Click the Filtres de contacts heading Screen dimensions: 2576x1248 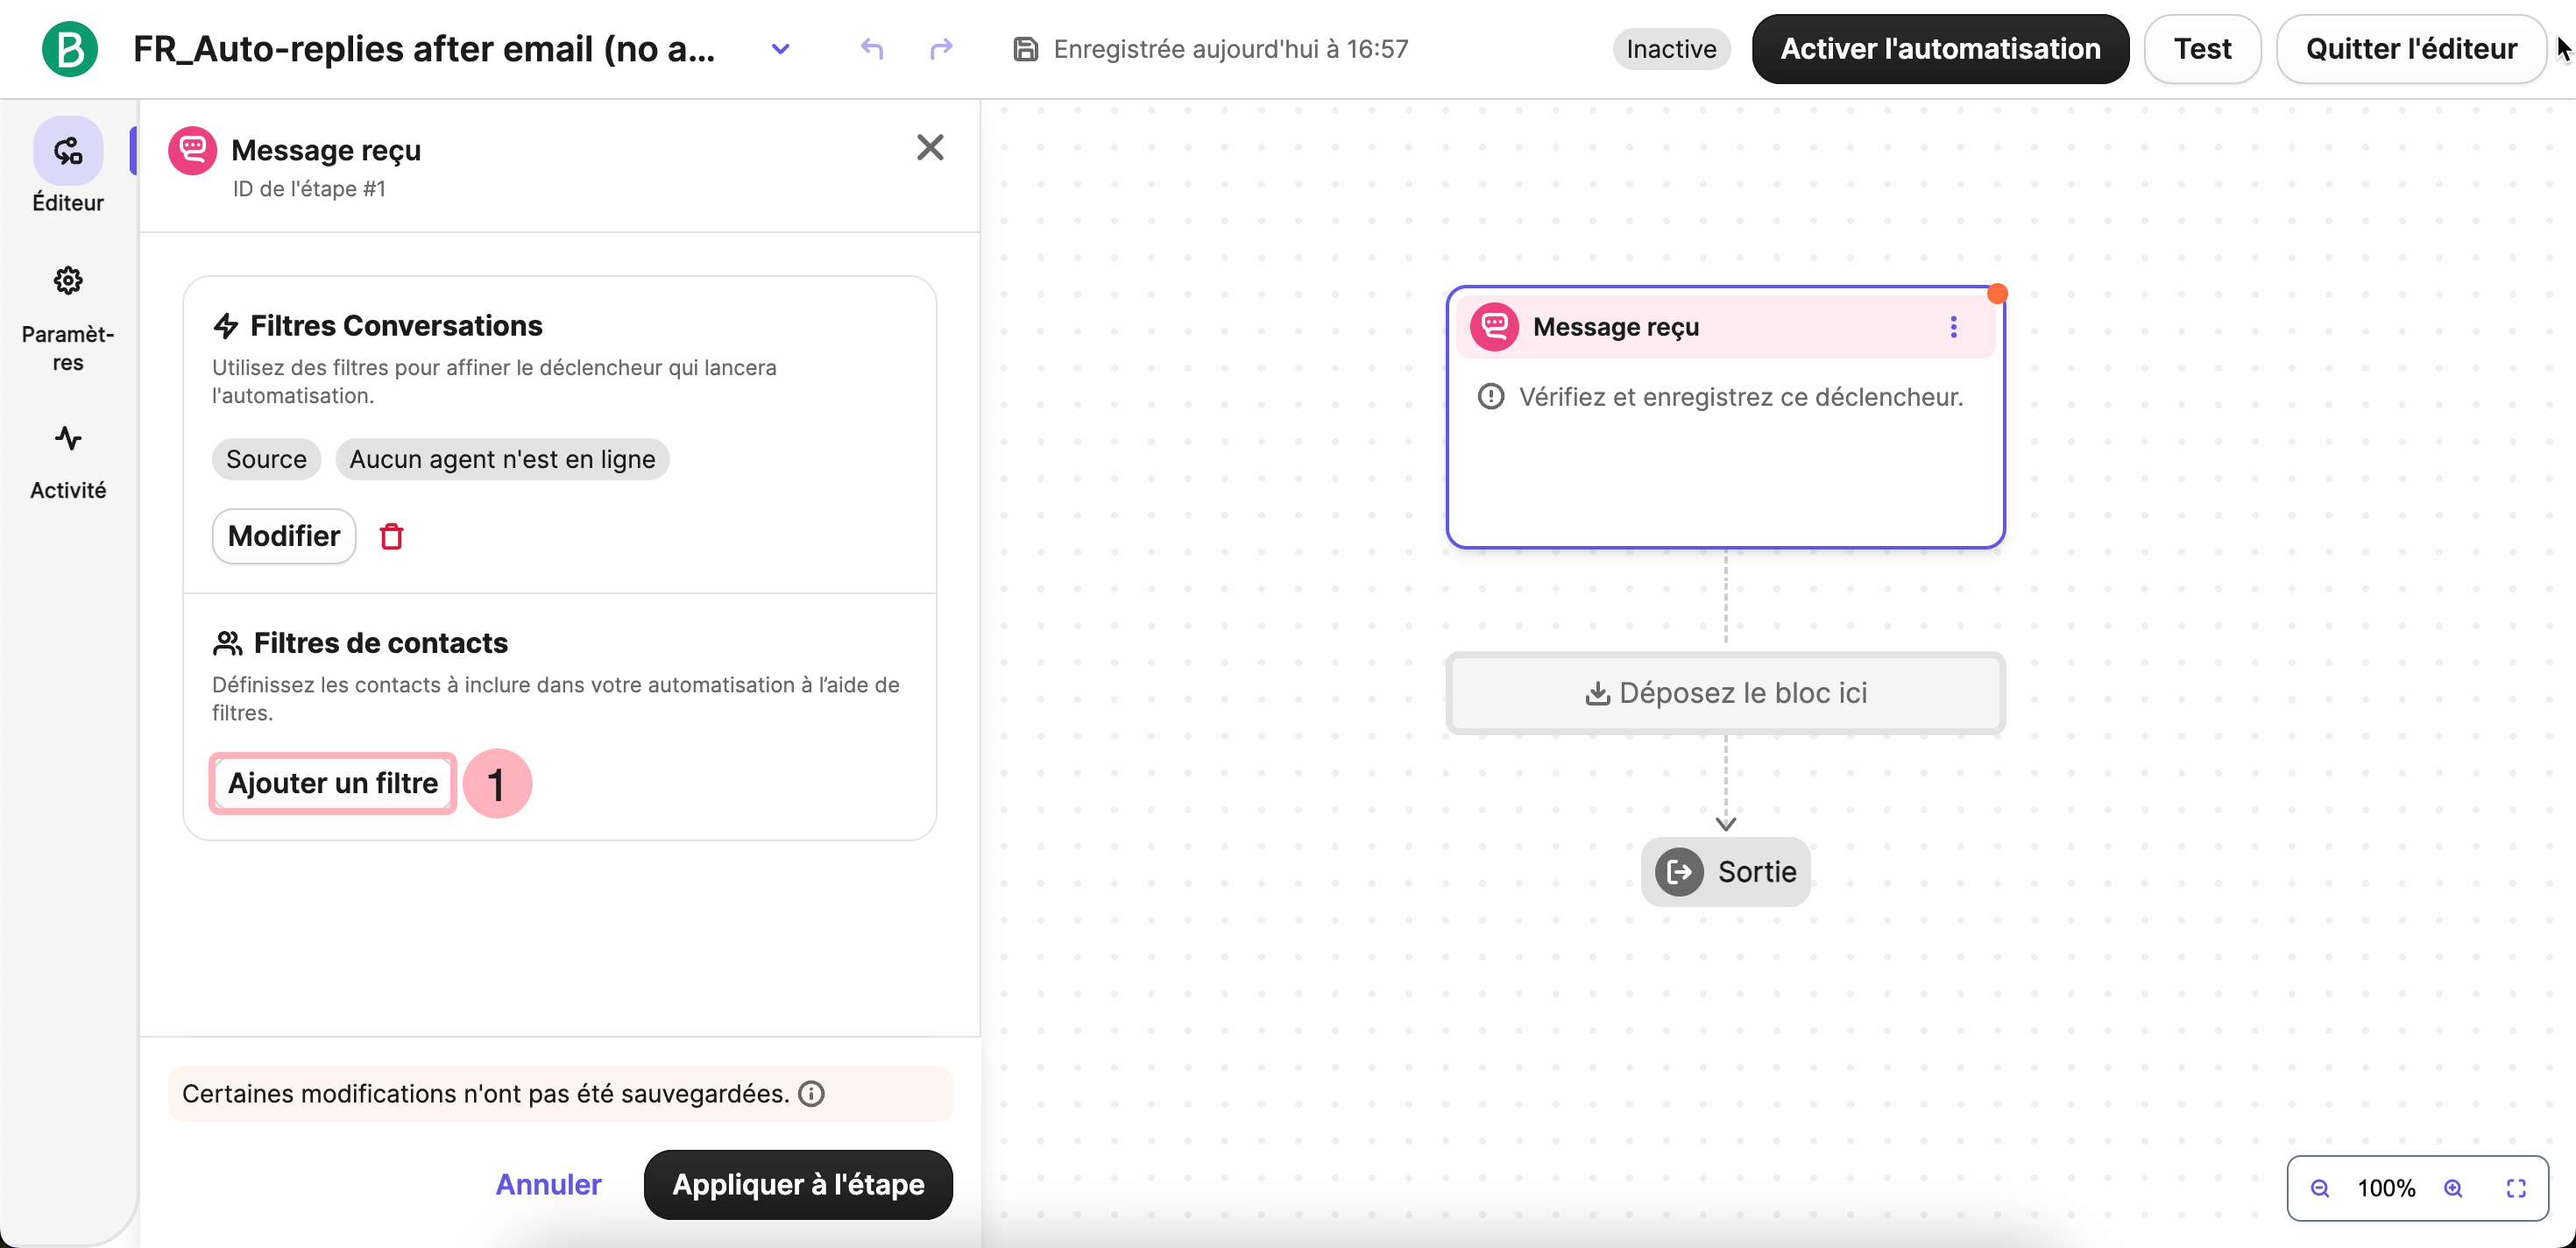click(380, 643)
